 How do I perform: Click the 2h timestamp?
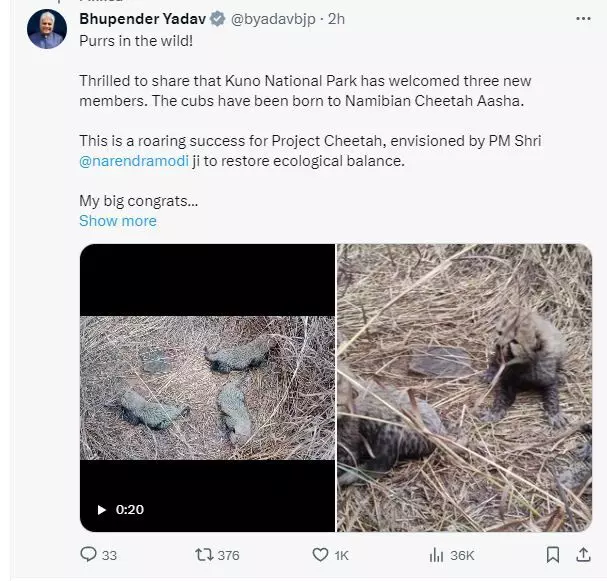pyautogui.click(x=338, y=19)
